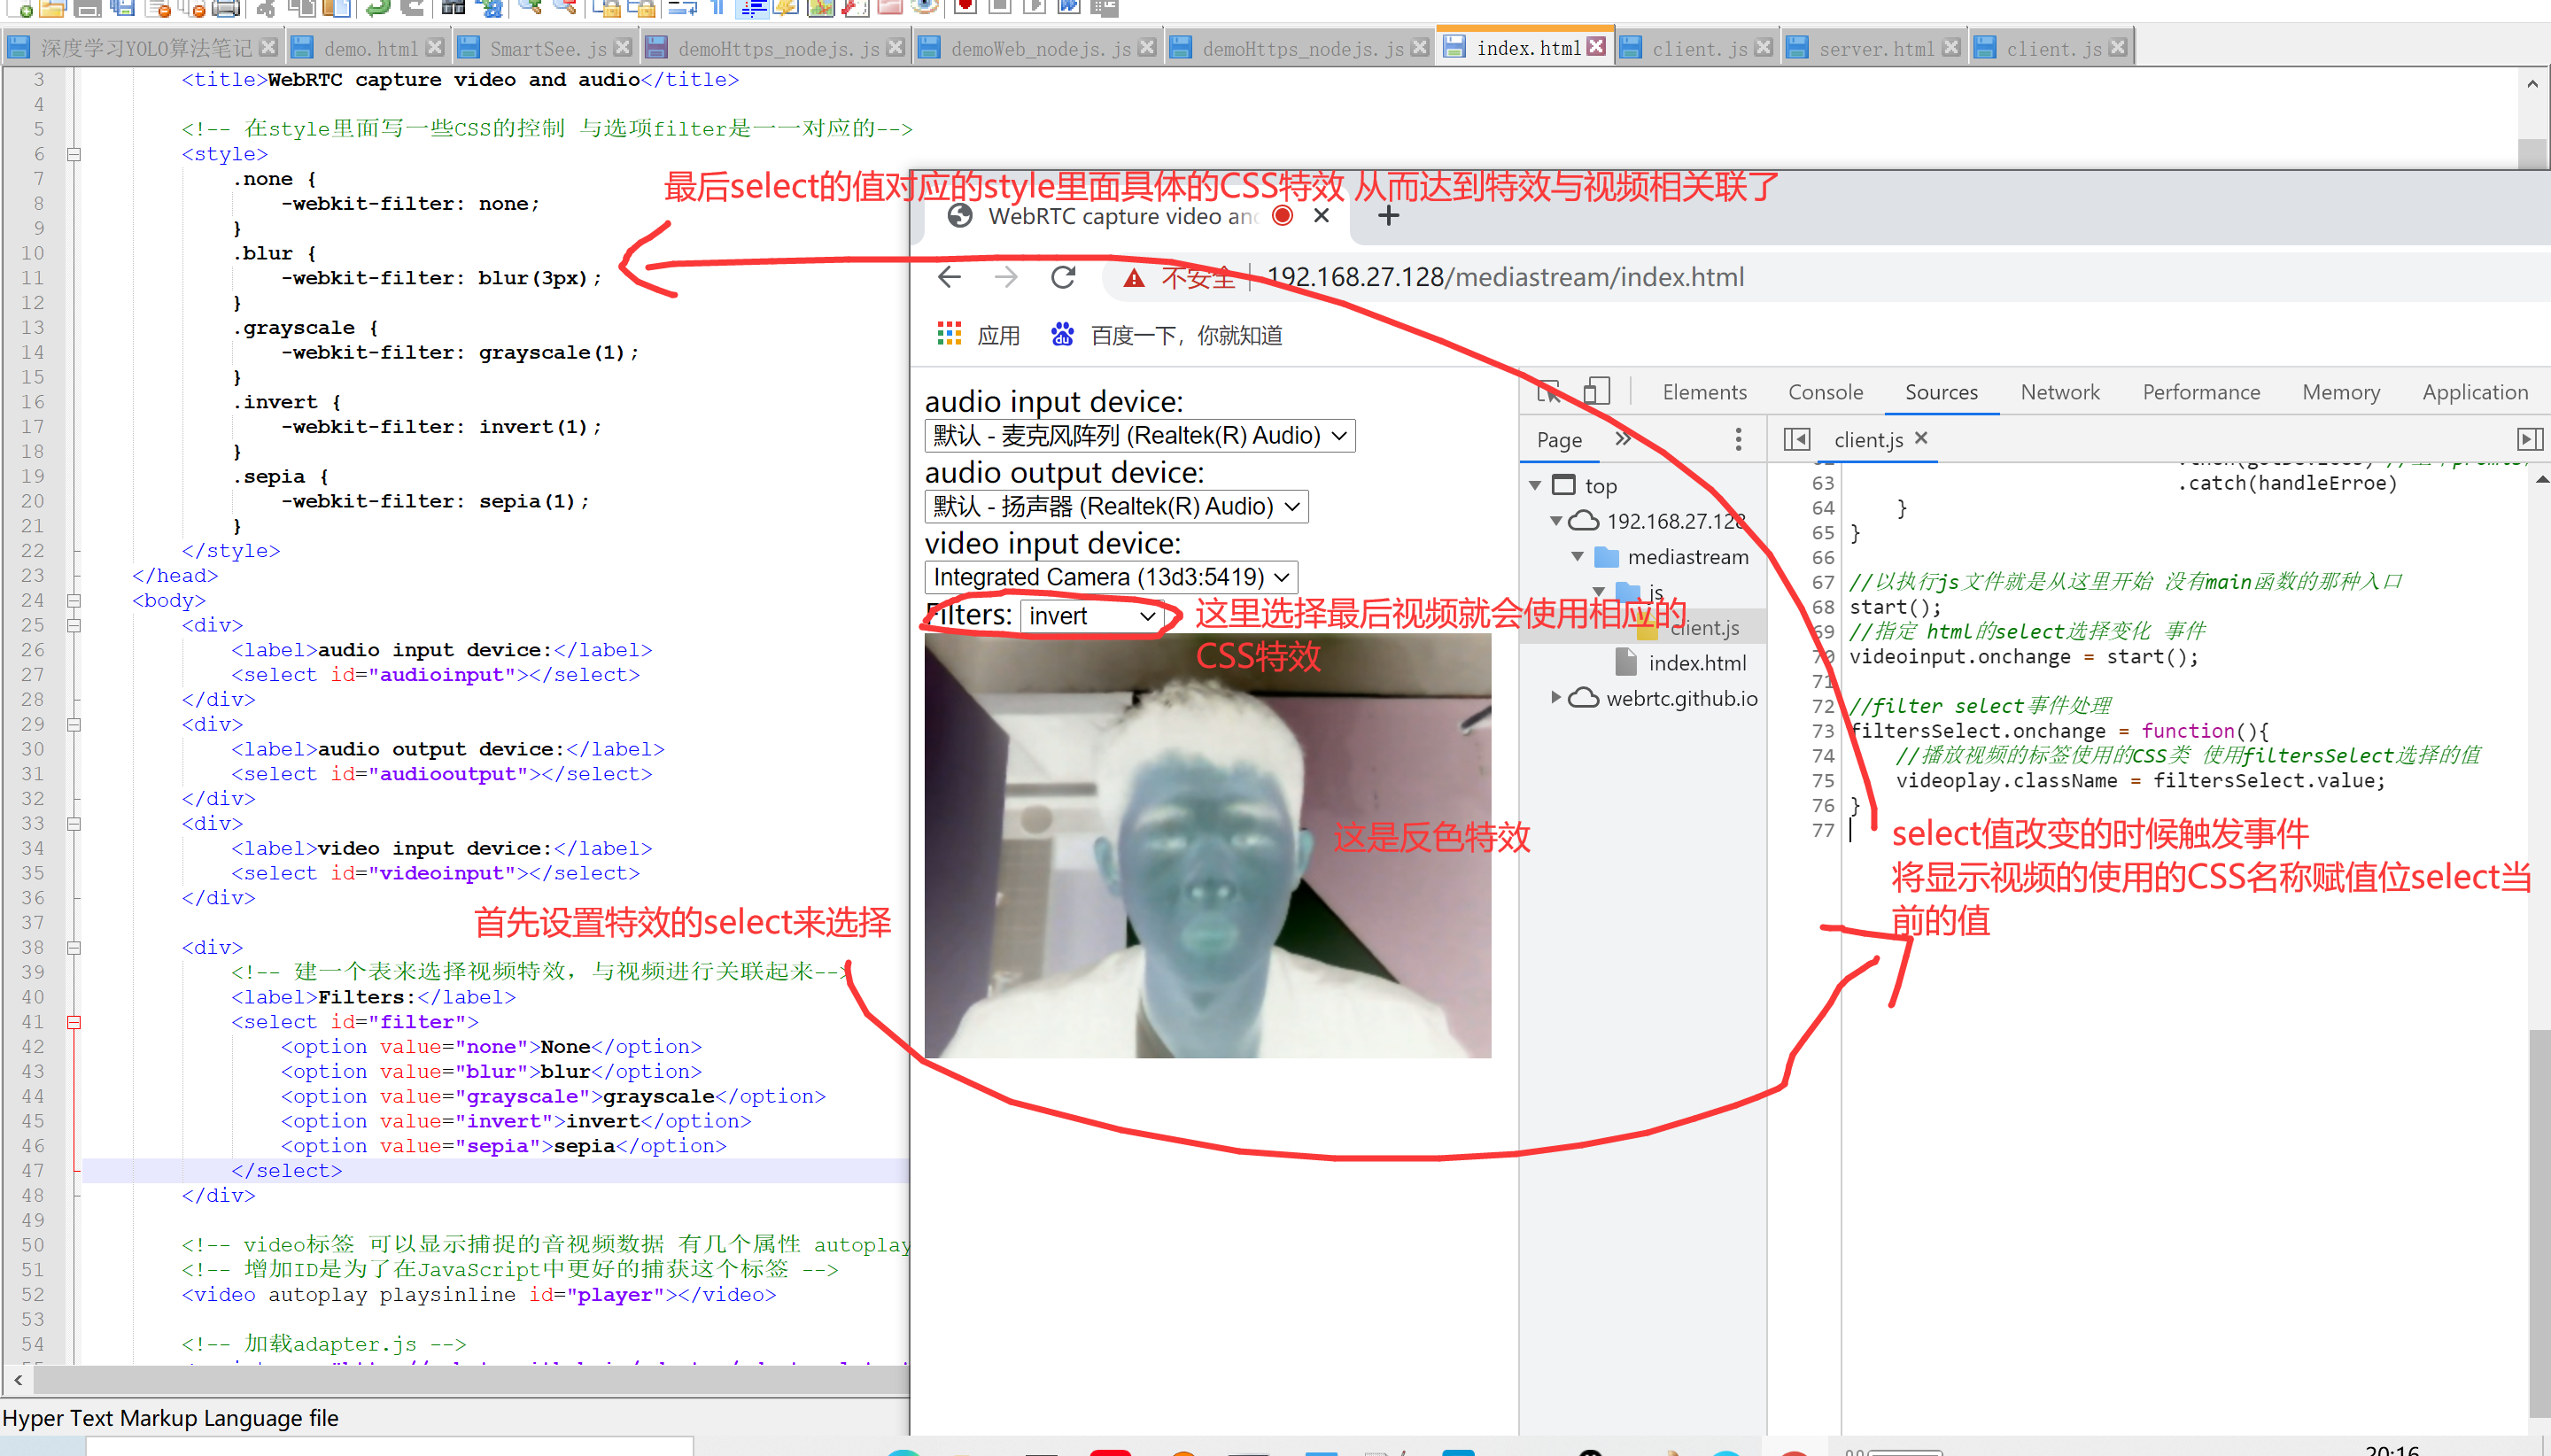Collapse the body tag fold marker

(74, 600)
